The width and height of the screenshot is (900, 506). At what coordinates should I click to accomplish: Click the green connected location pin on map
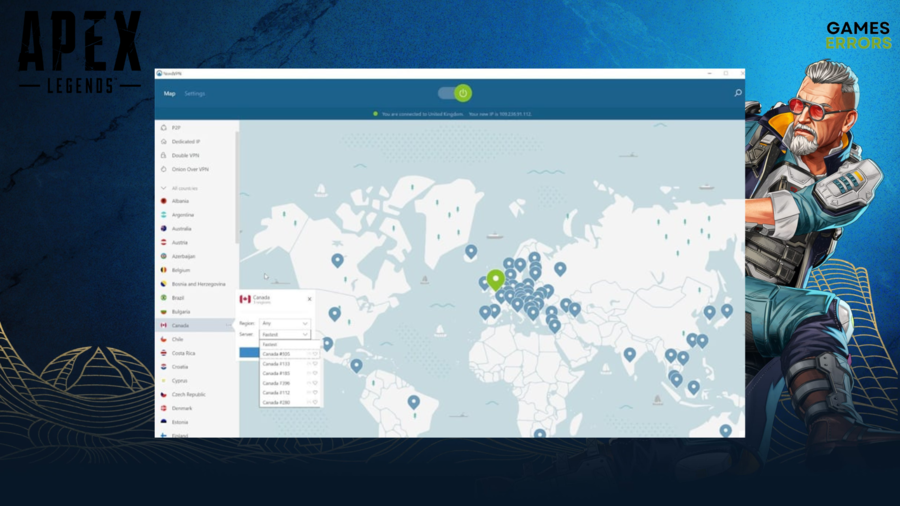coord(495,279)
